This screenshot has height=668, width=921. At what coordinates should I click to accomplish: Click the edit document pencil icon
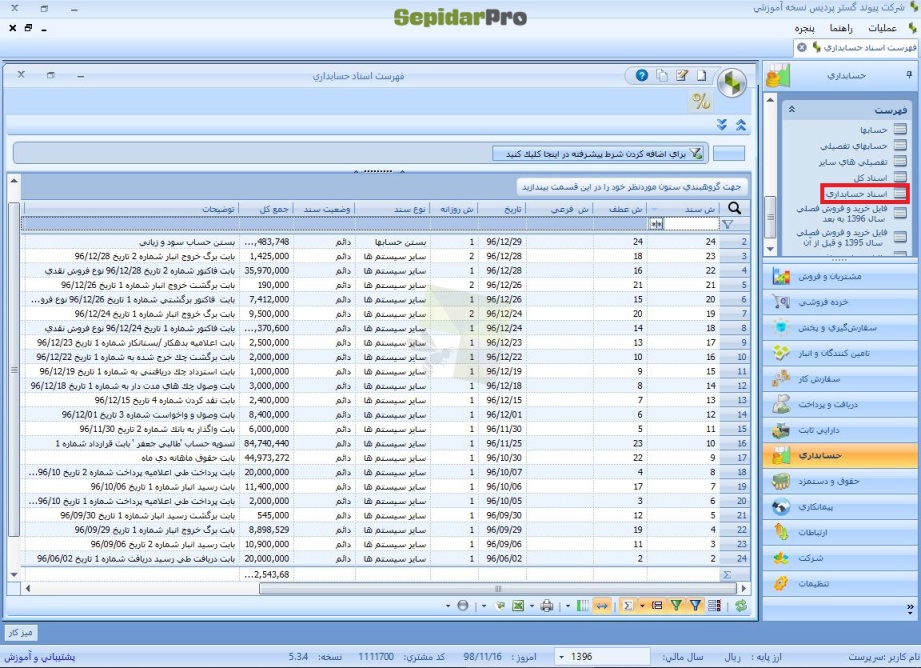682,75
